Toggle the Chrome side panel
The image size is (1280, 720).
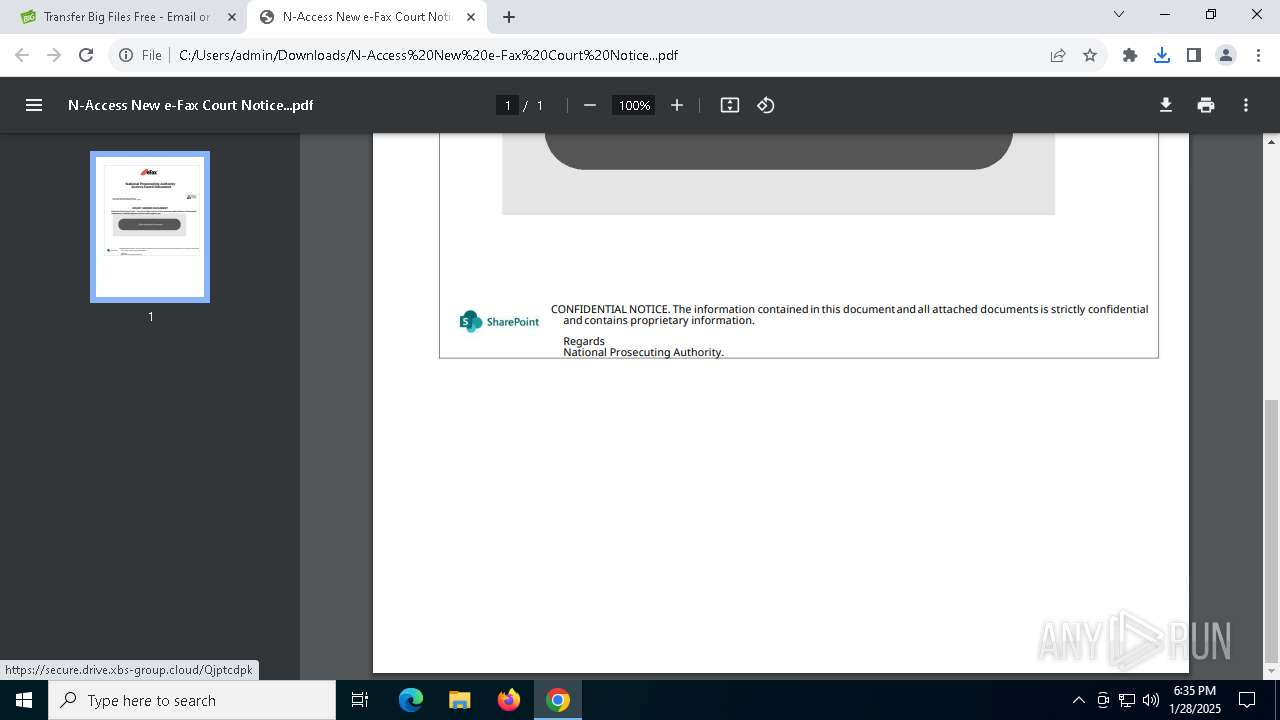pyautogui.click(x=1194, y=55)
